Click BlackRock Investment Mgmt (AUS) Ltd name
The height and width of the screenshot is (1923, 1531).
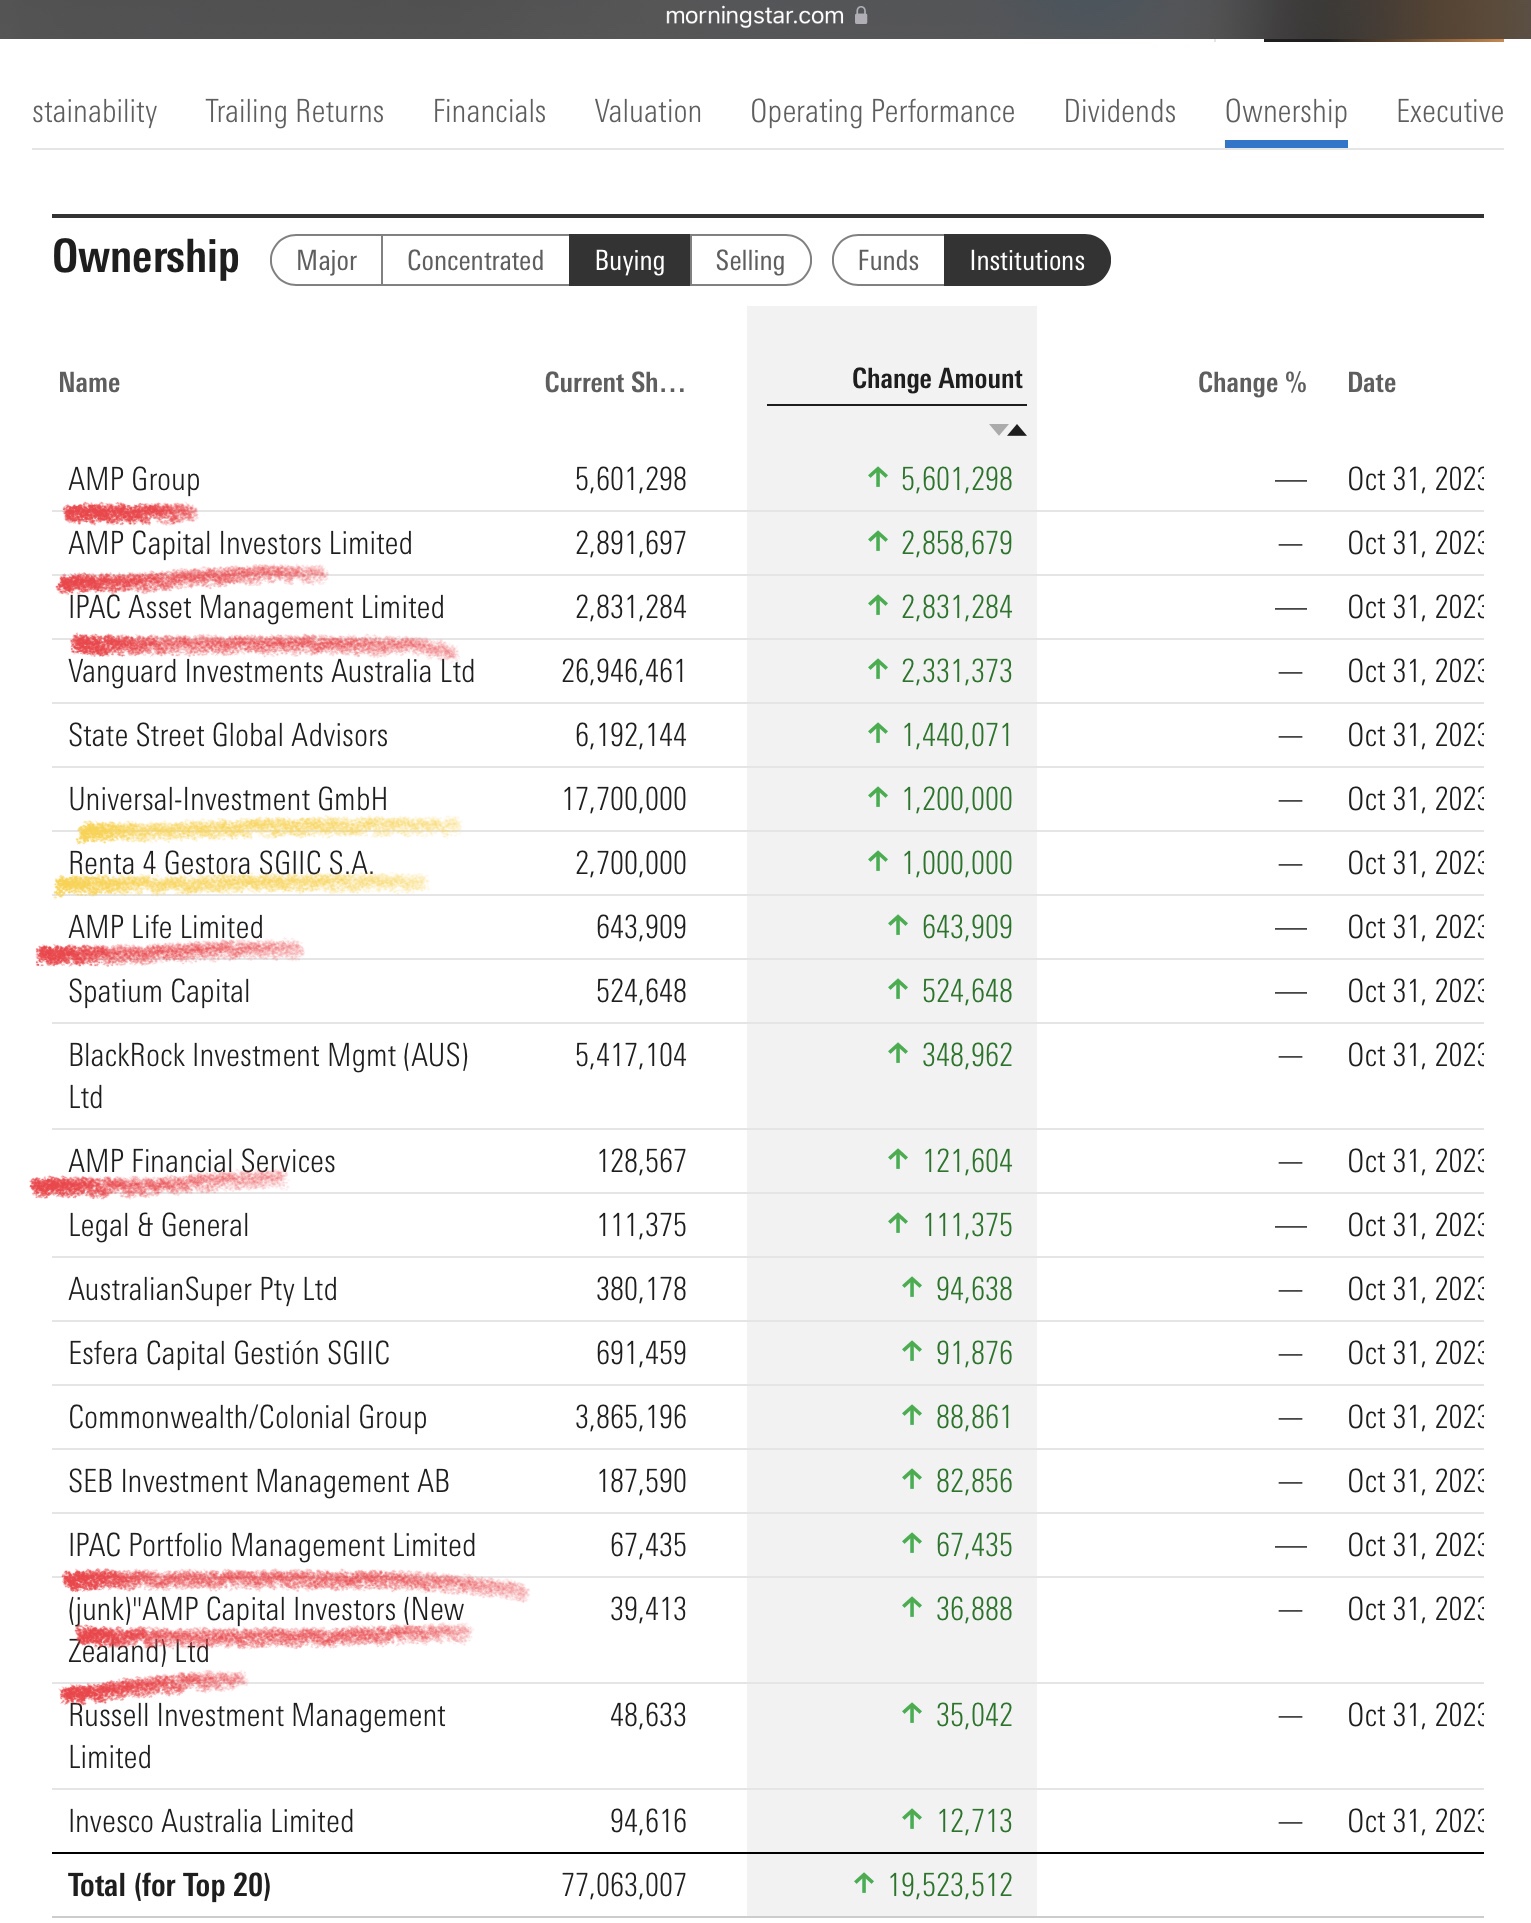click(x=268, y=1076)
